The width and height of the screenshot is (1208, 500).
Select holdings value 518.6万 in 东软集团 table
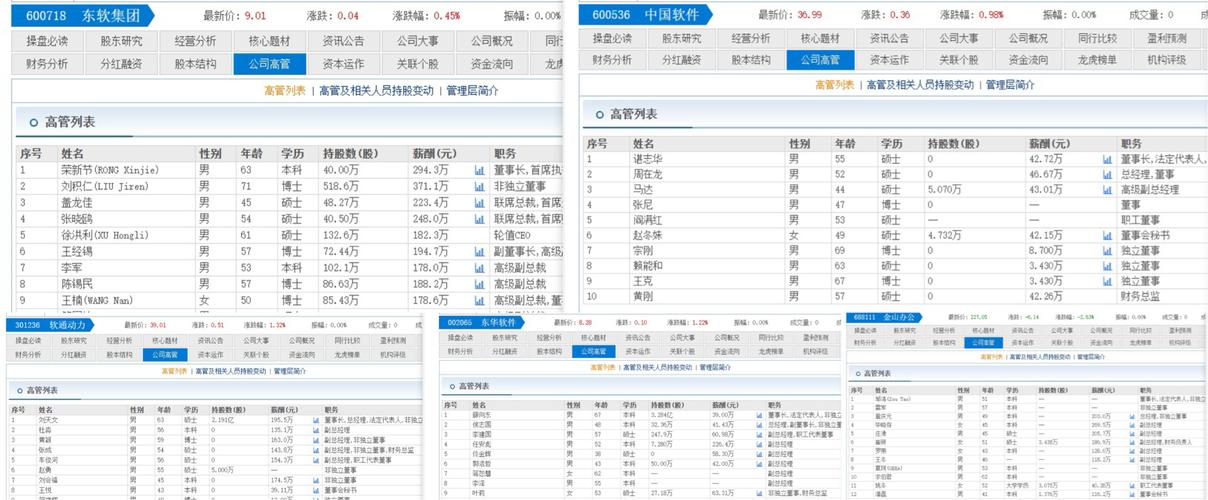341,186
